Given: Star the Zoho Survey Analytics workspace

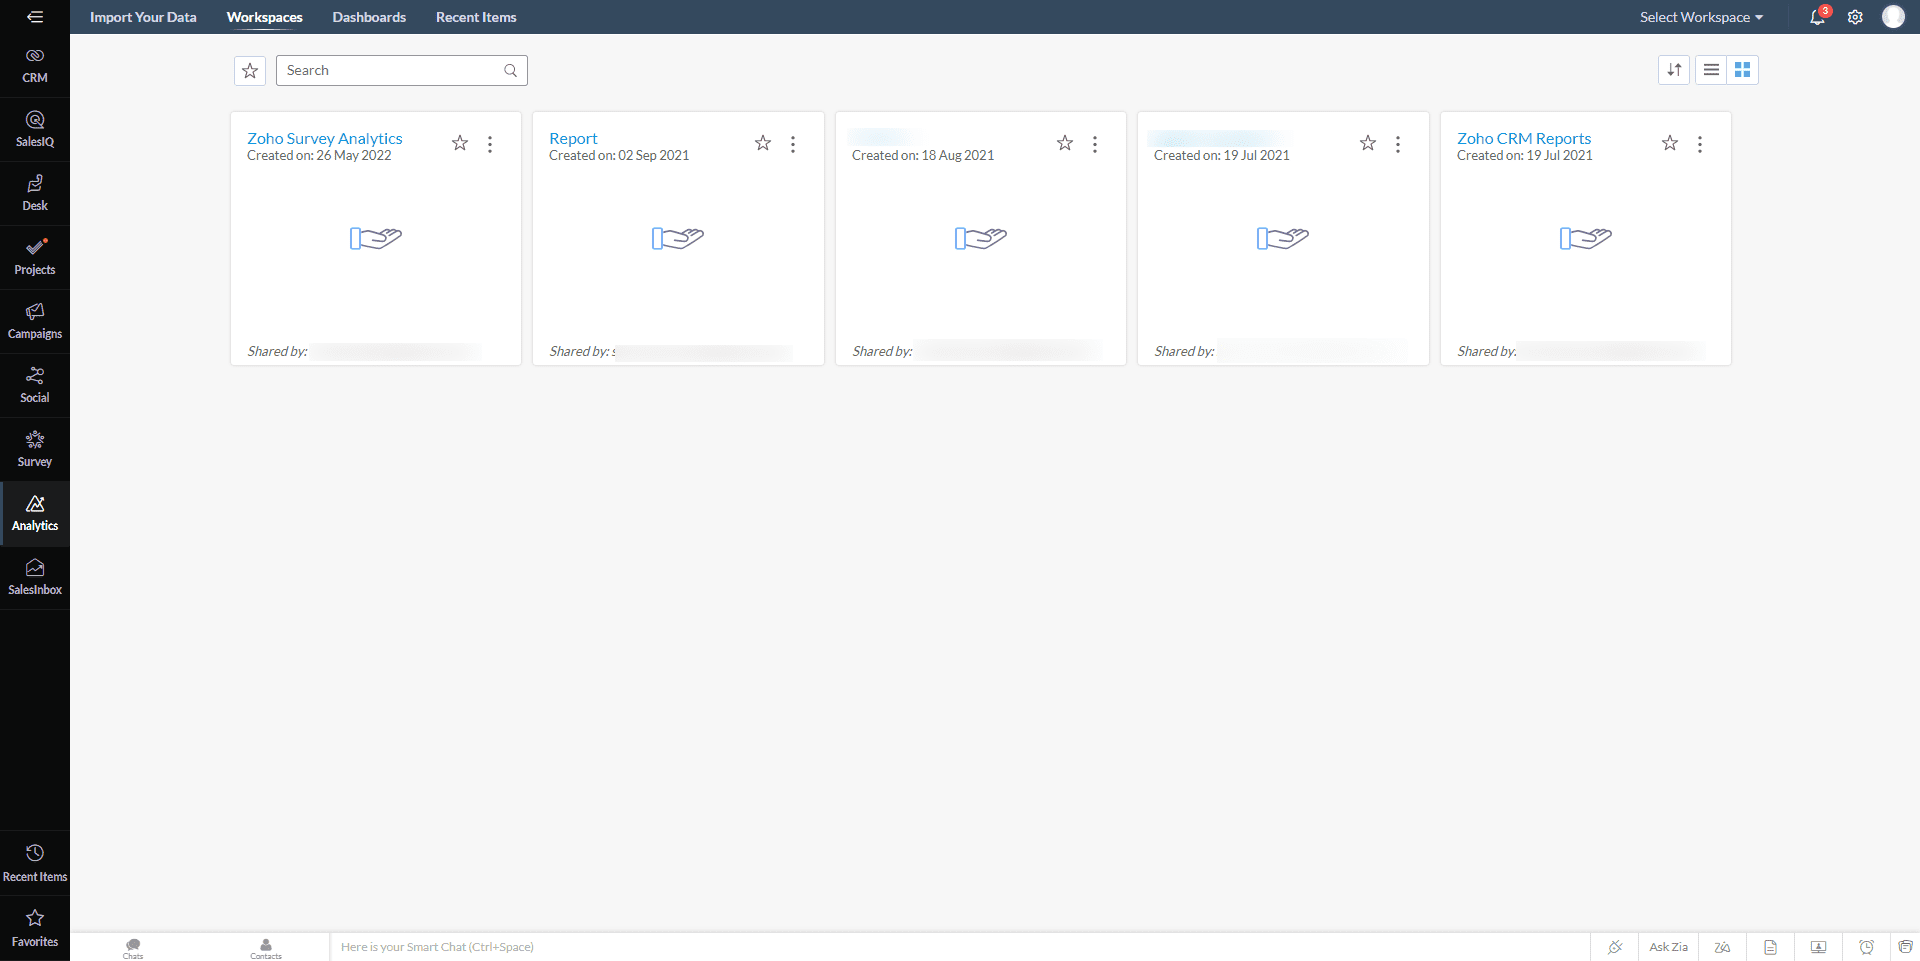Looking at the screenshot, I should tap(460, 144).
